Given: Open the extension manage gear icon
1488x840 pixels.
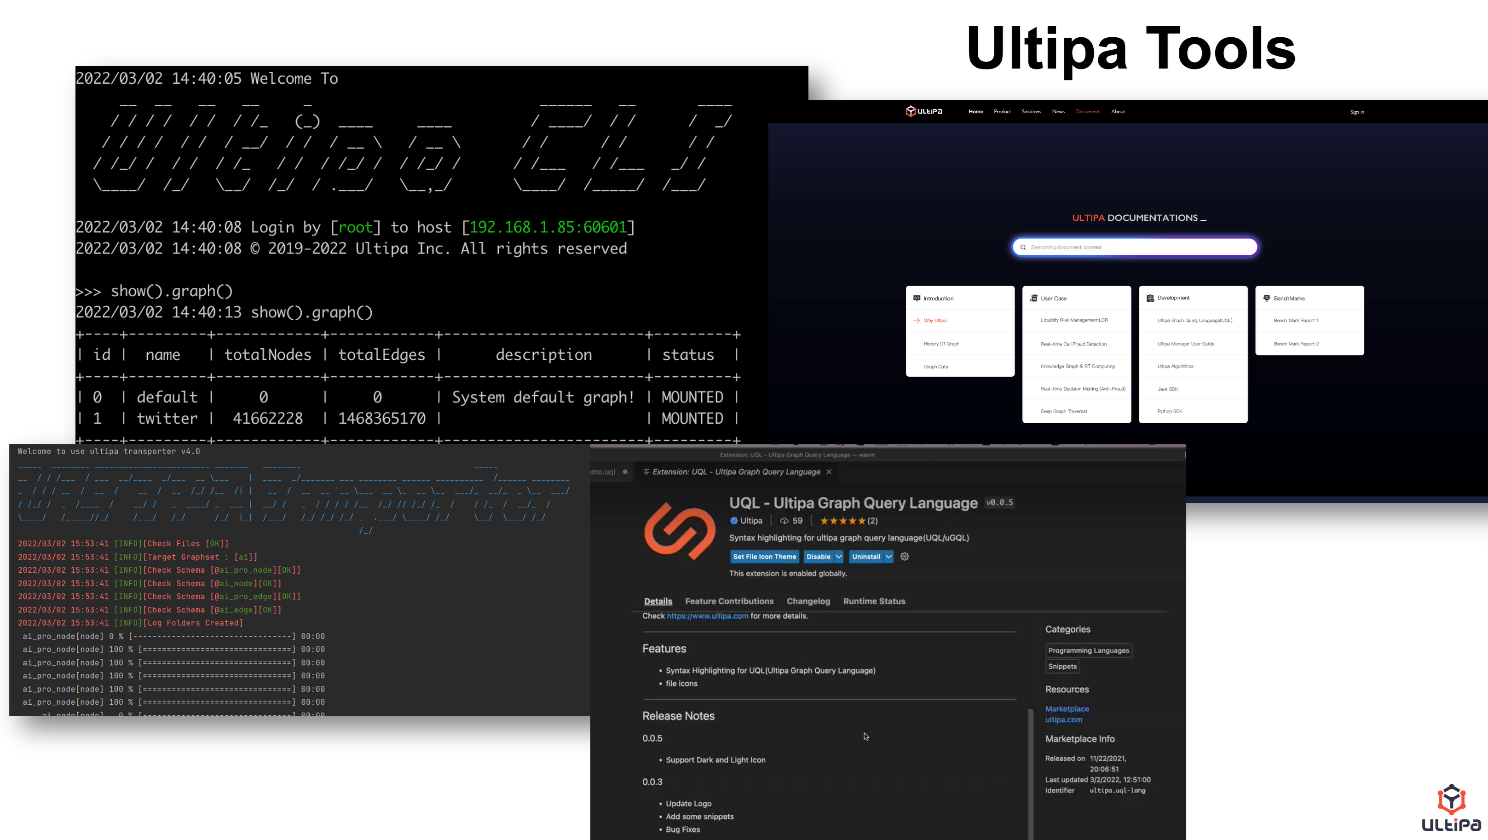Looking at the screenshot, I should coord(905,557).
